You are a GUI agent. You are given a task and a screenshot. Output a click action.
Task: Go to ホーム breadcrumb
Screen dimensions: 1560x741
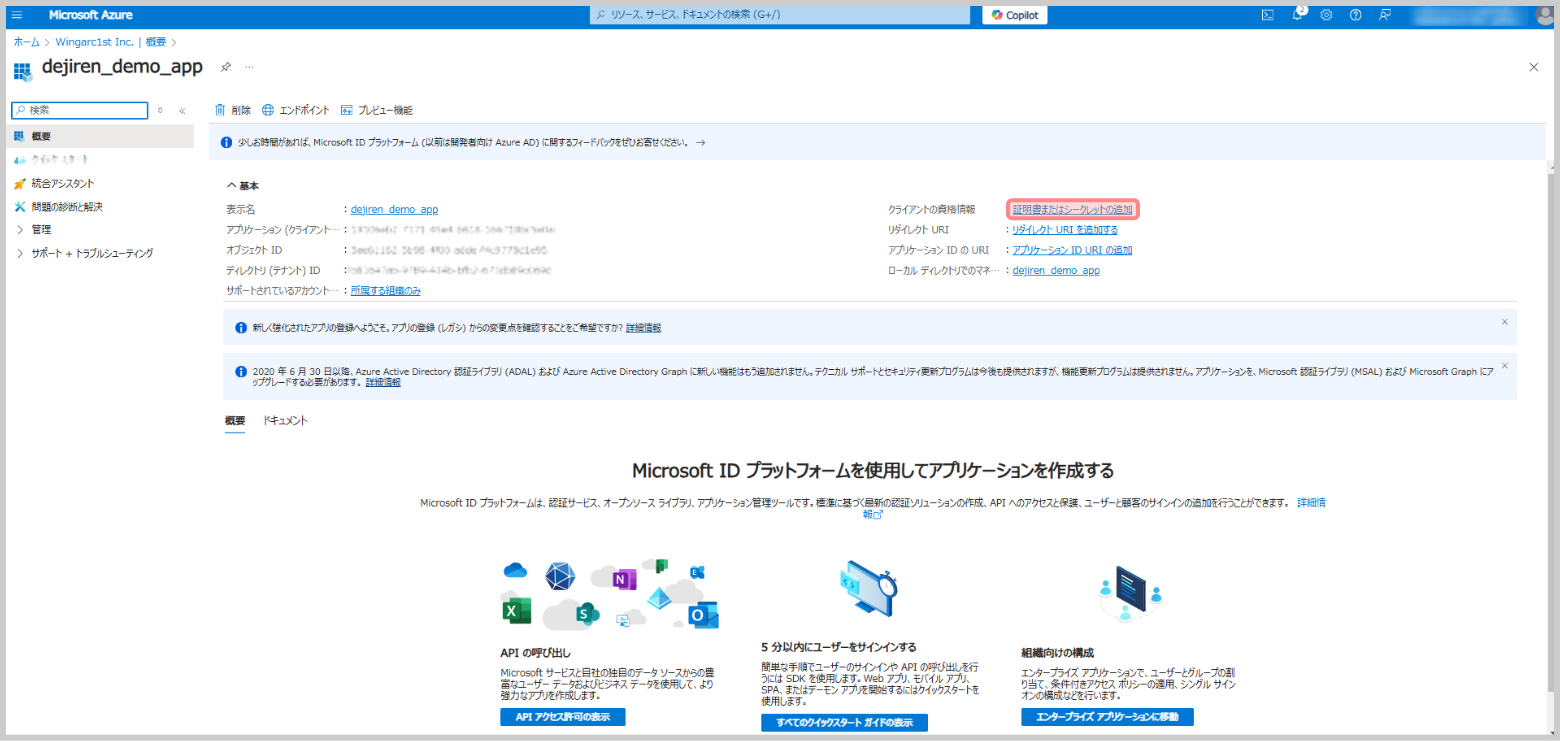tap(27, 42)
